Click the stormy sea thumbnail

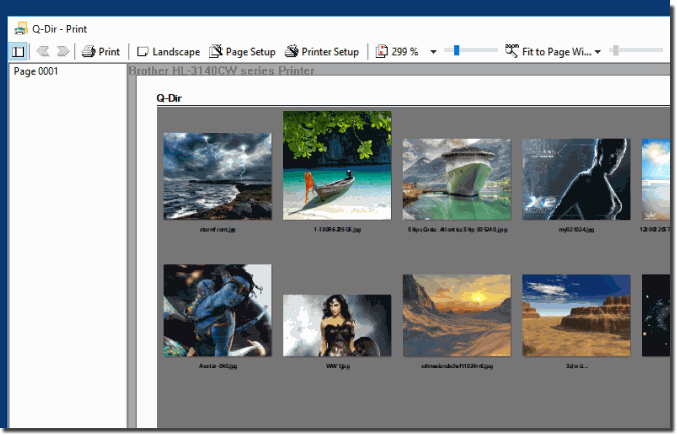(218, 176)
